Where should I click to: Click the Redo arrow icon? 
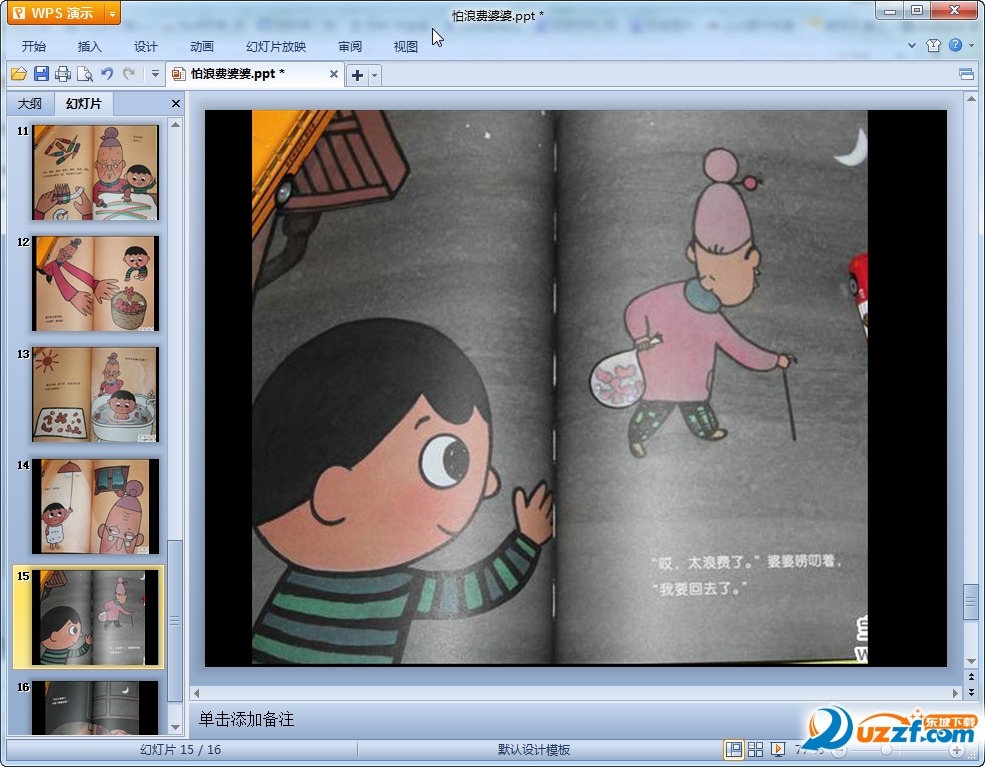pos(129,74)
